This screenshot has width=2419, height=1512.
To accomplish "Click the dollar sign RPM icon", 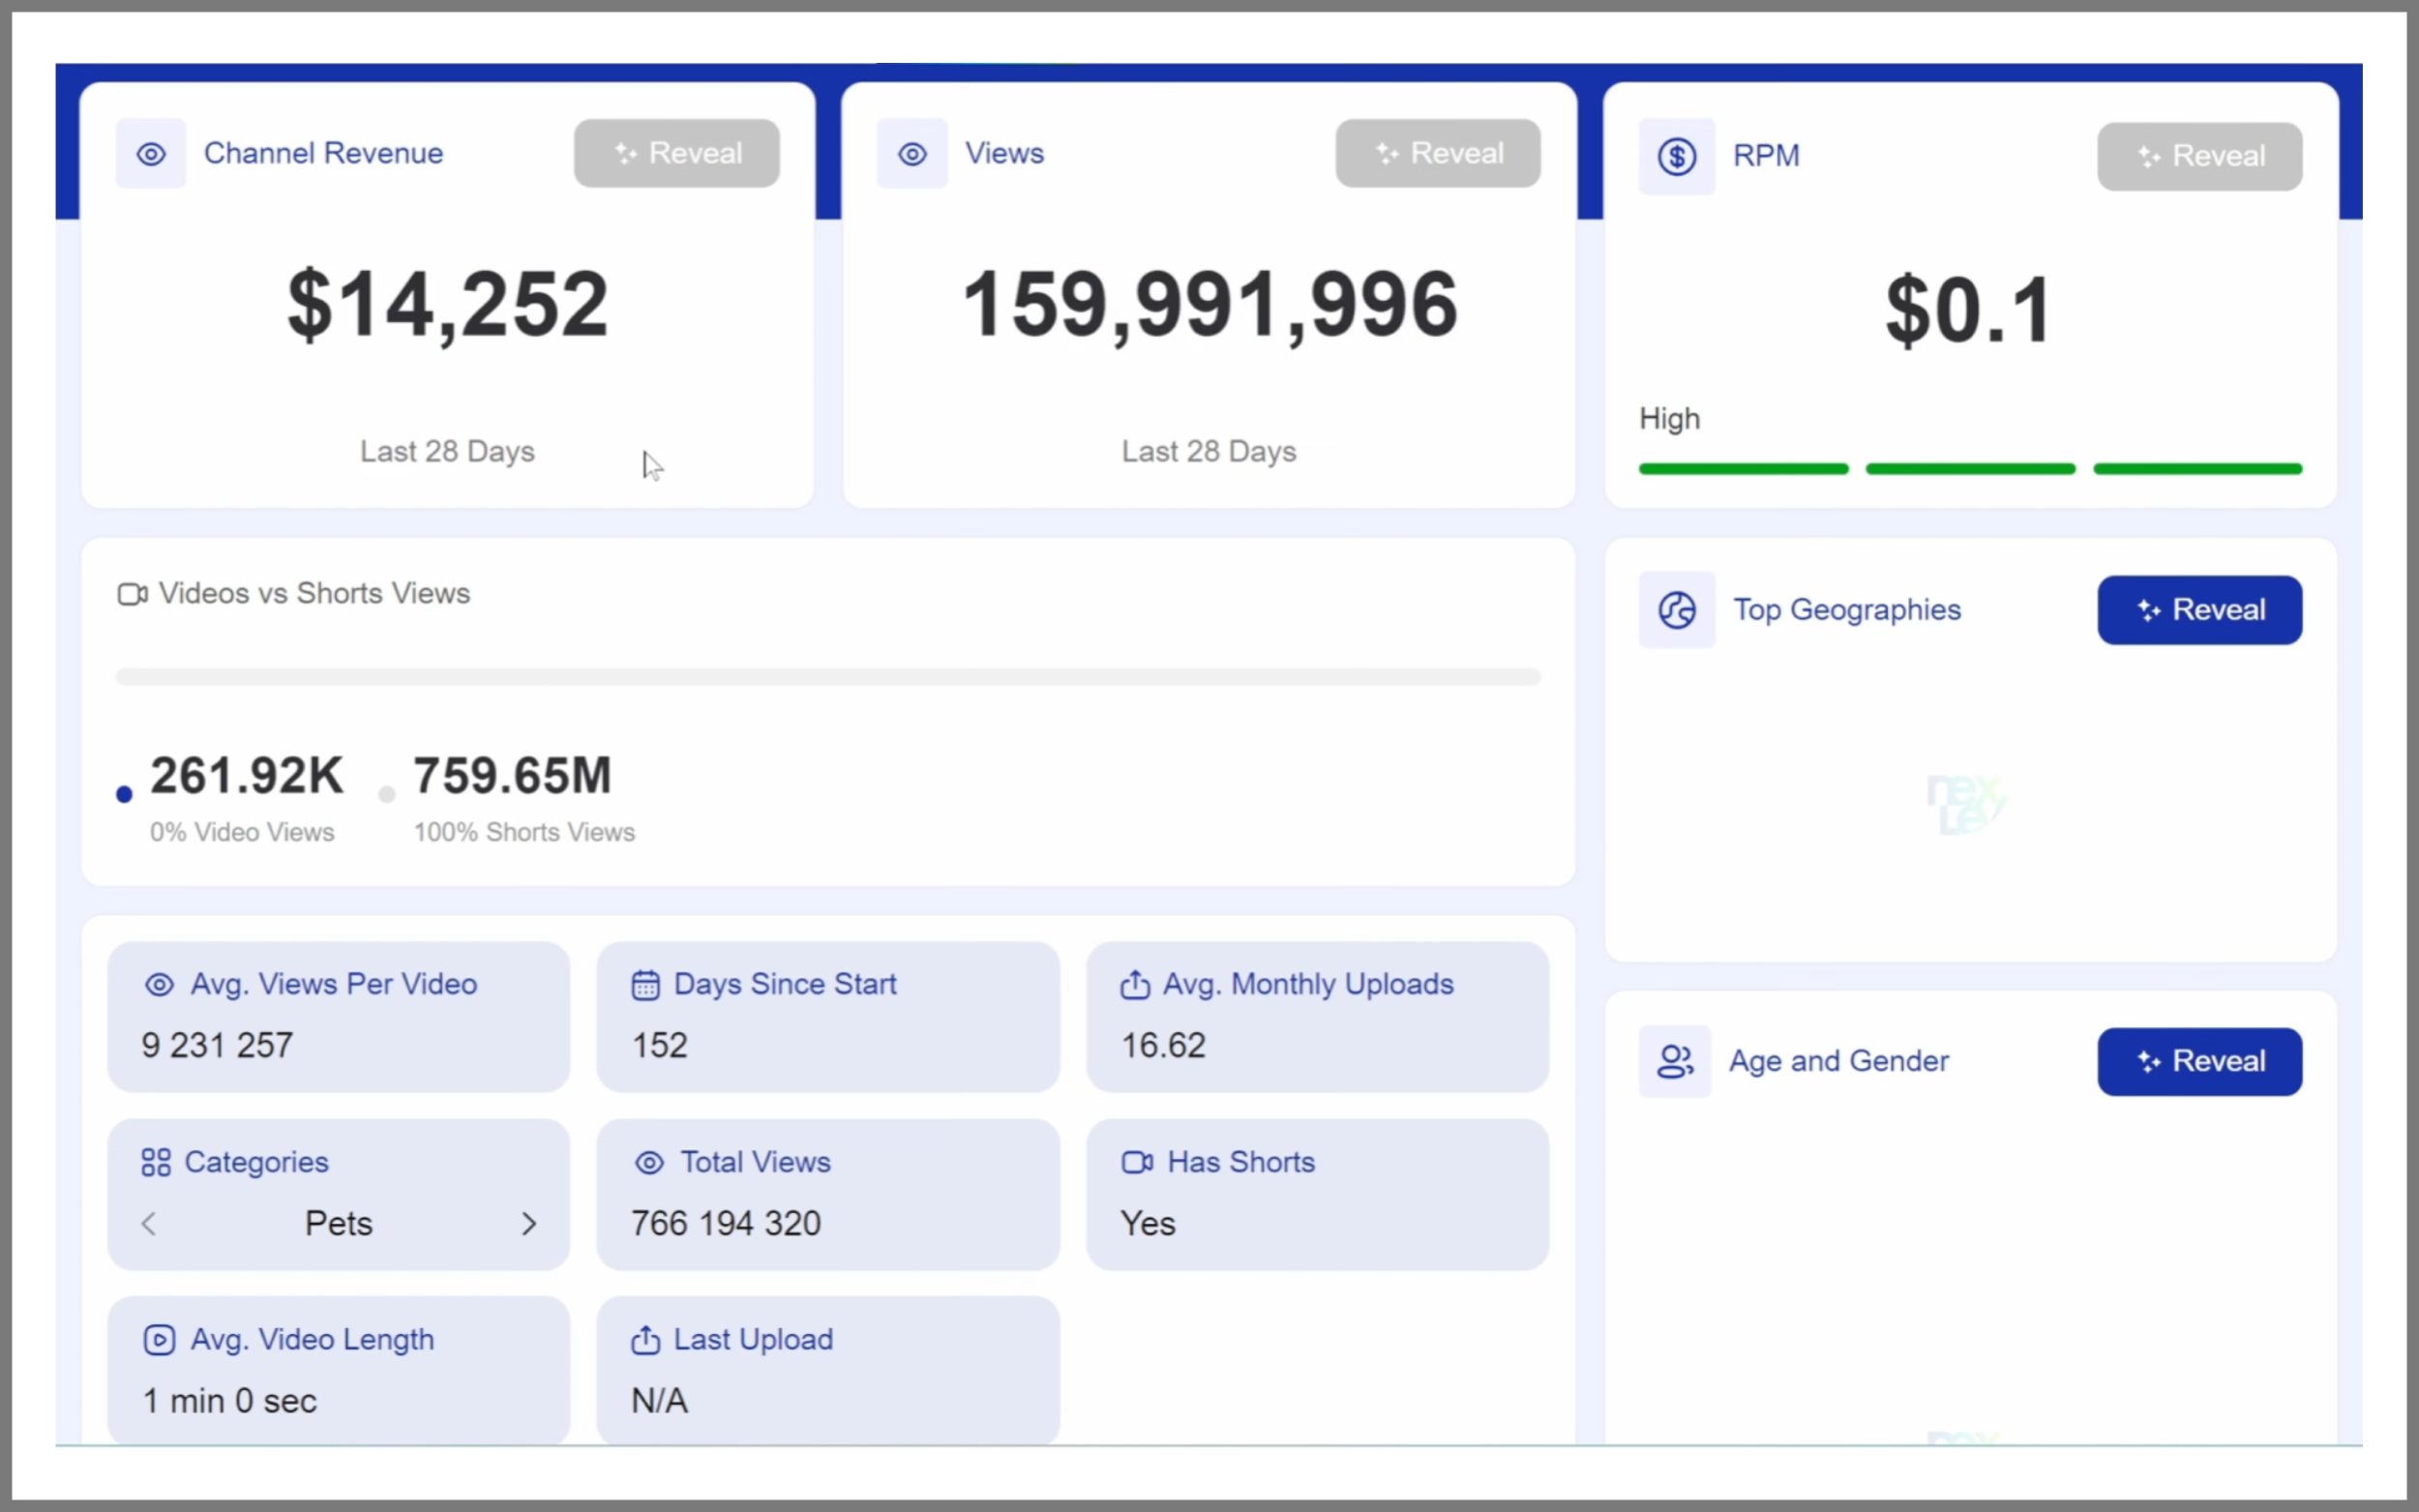I will 1677,157.
